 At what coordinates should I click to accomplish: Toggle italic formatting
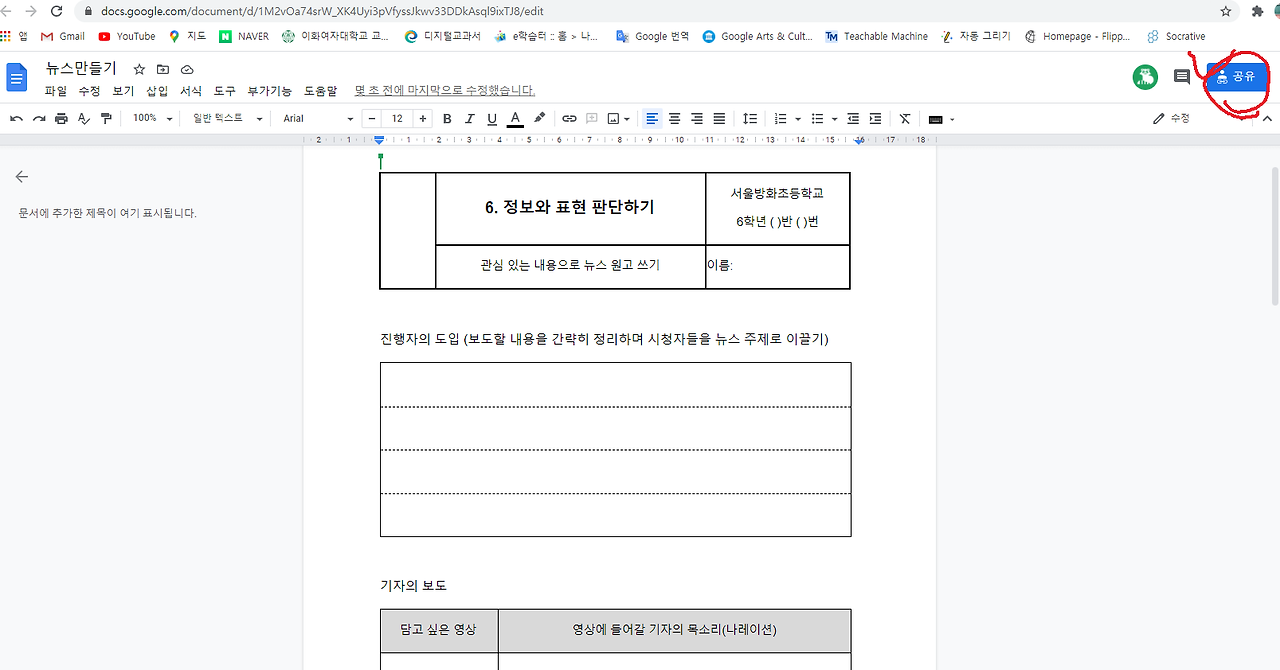click(469, 118)
